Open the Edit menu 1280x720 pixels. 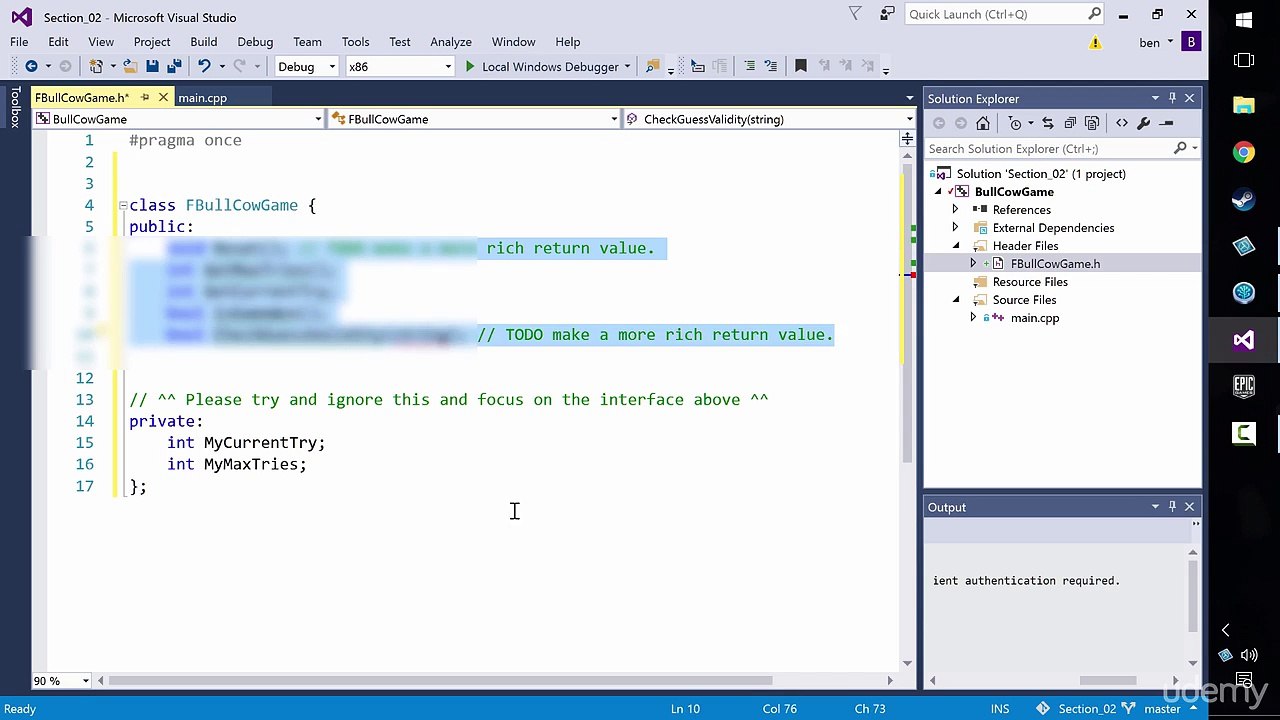tap(58, 42)
